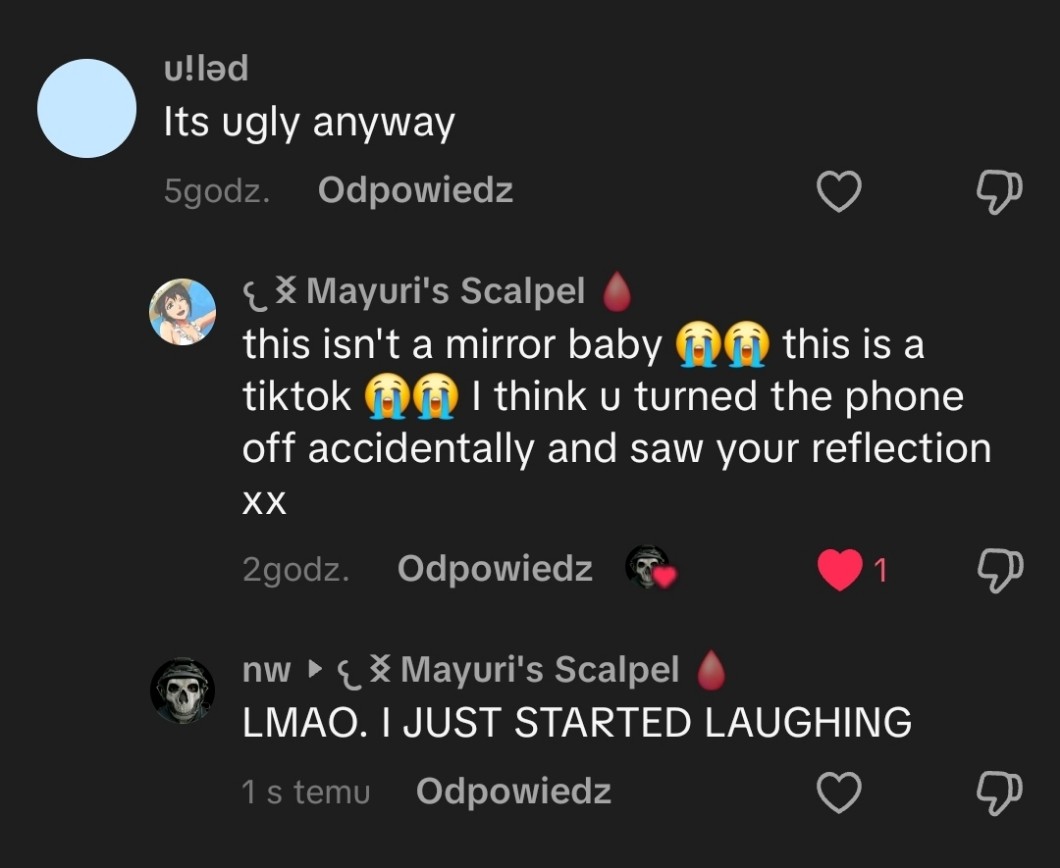Viewport: 1060px width, 868px height.
Task: Tap Mayuri's Scalpel username above the mirror reply
Action: coord(445,291)
